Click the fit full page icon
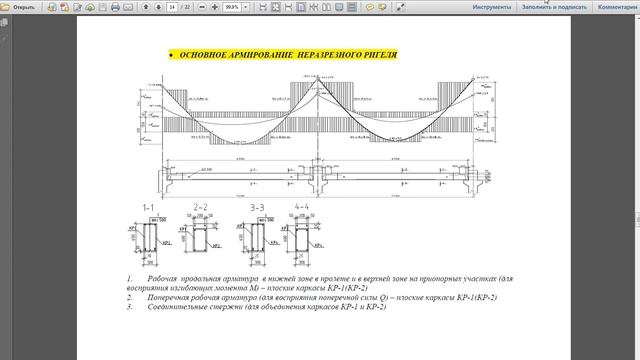The image size is (640, 360). 276,7
